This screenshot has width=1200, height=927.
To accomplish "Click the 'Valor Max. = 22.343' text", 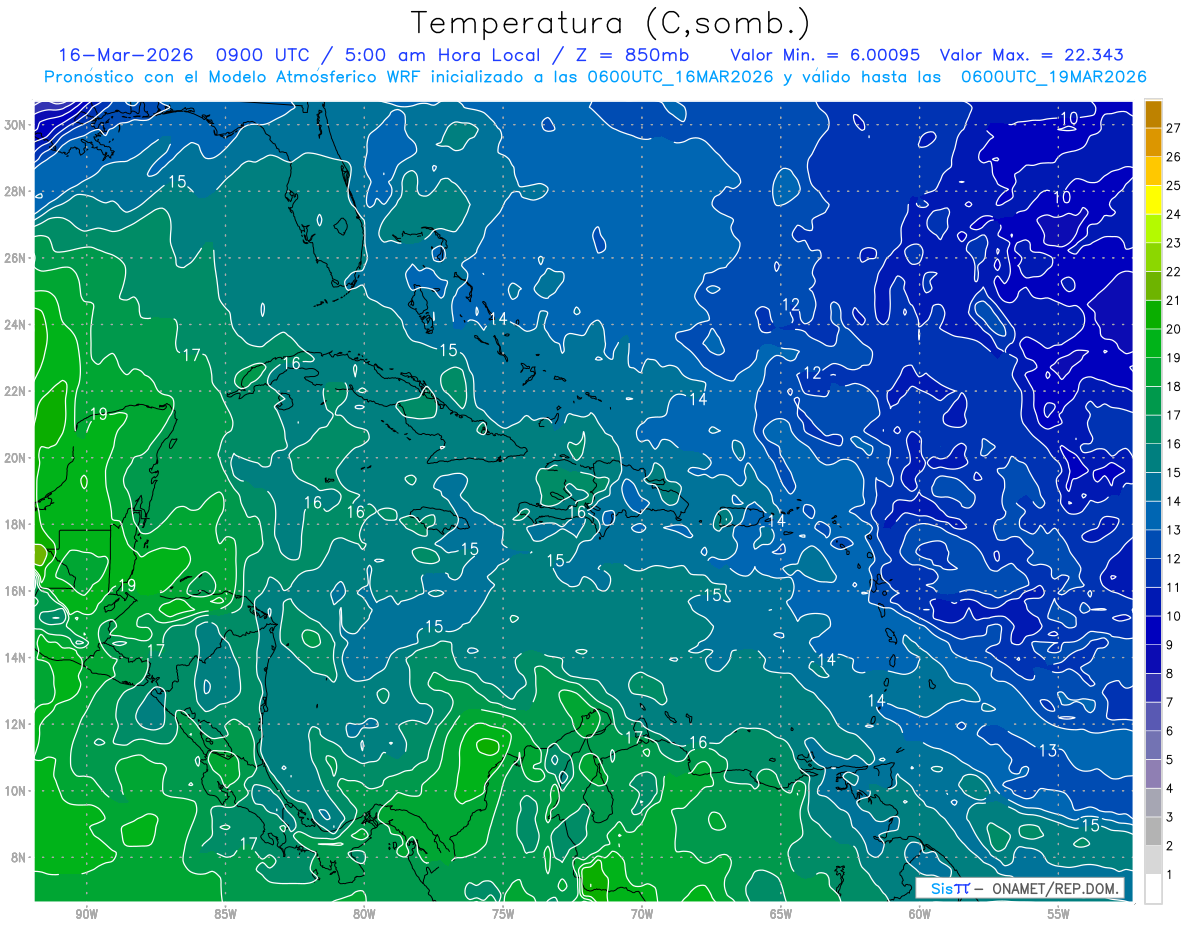I will pos(1032,55).
